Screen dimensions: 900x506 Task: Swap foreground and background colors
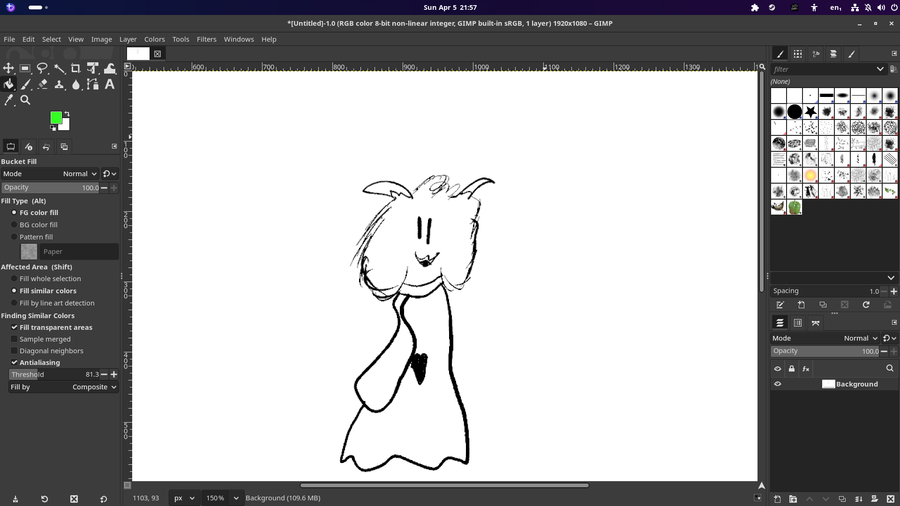click(x=67, y=114)
